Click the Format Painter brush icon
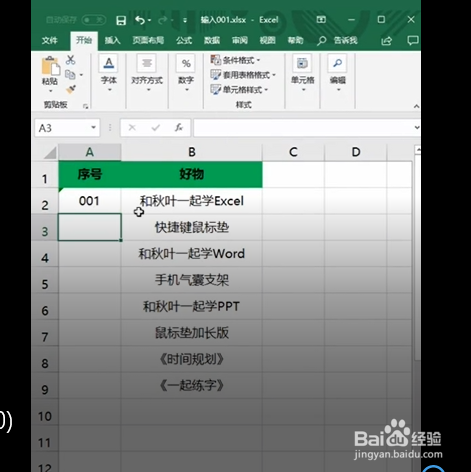Viewport: 471px width, 472px height. (x=71, y=89)
